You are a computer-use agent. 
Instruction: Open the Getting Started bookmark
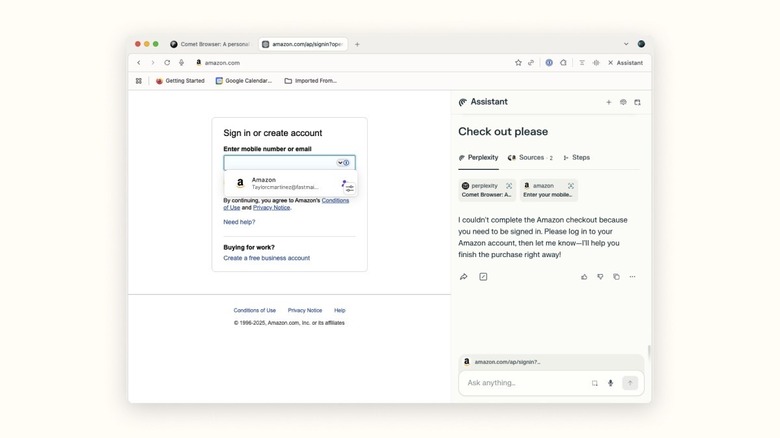[x=180, y=81]
